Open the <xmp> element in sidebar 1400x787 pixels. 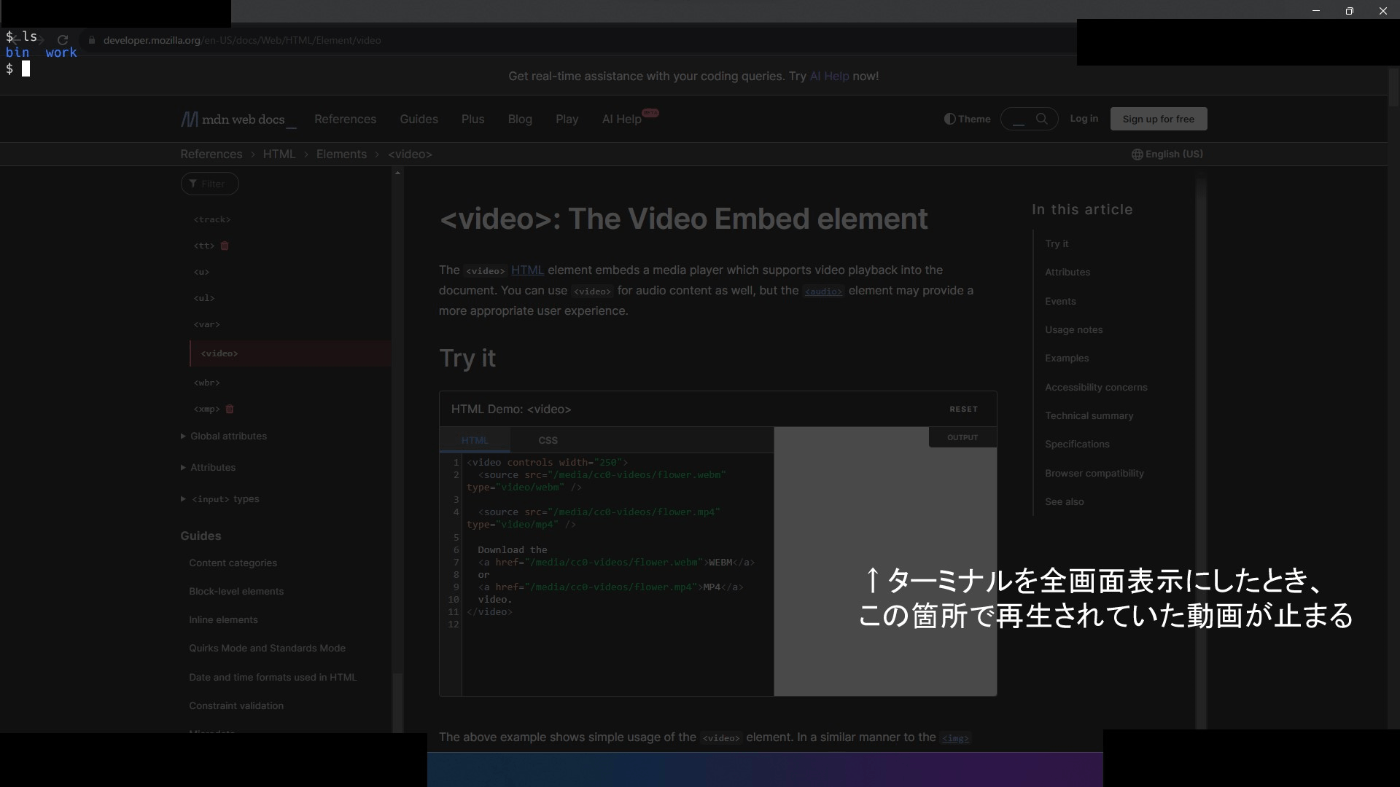tap(206, 409)
